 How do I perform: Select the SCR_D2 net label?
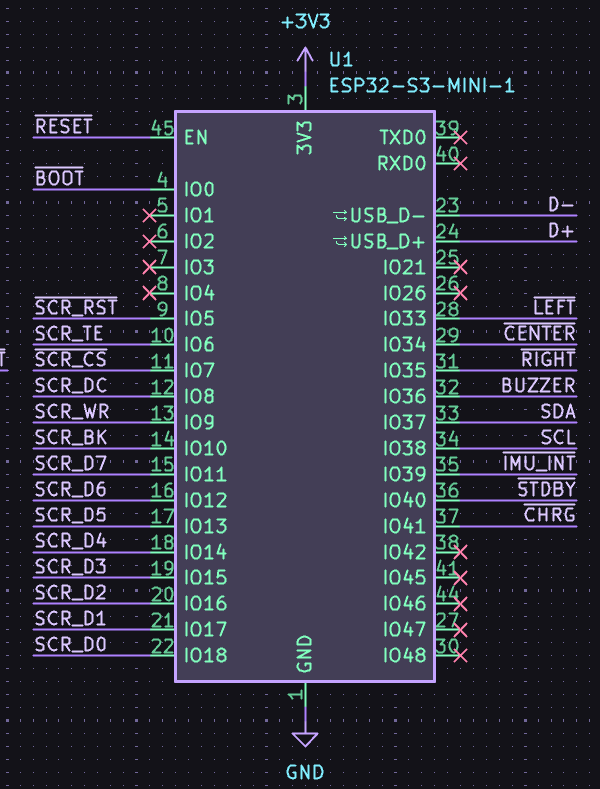[70, 592]
